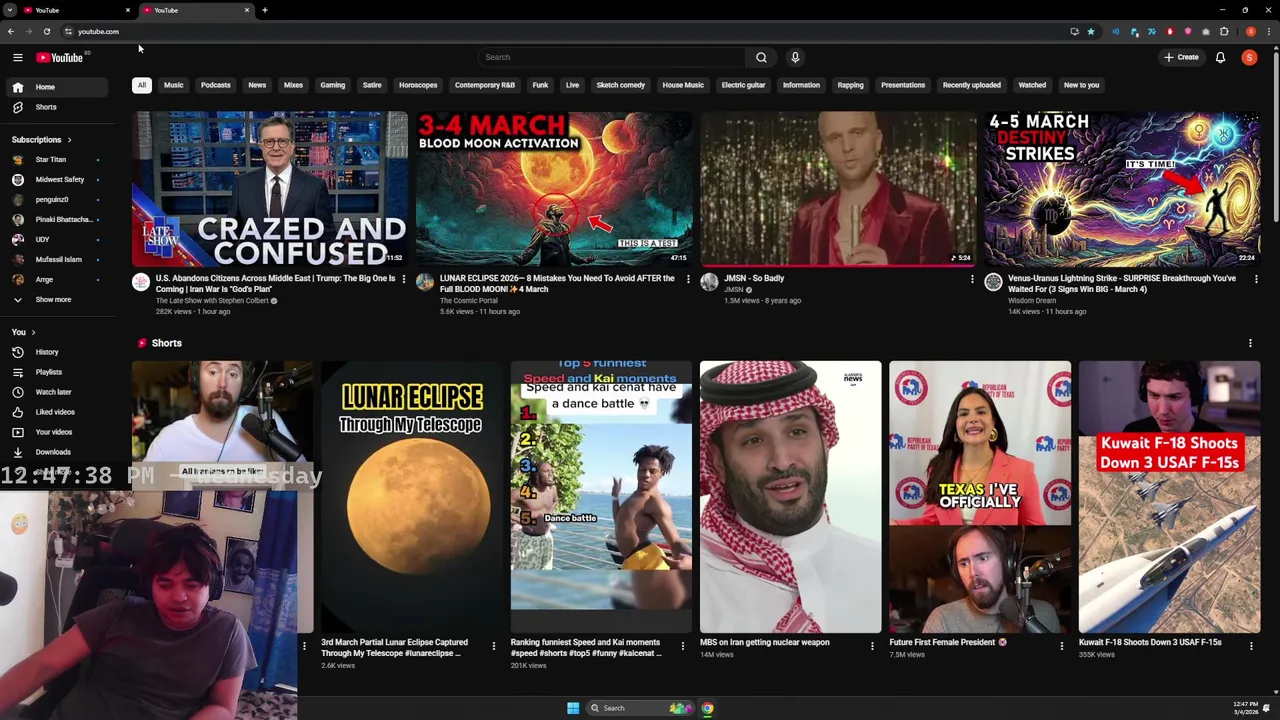The height and width of the screenshot is (720, 1280).
Task: Select the Electric guitar filter chip
Action: pyautogui.click(x=743, y=85)
